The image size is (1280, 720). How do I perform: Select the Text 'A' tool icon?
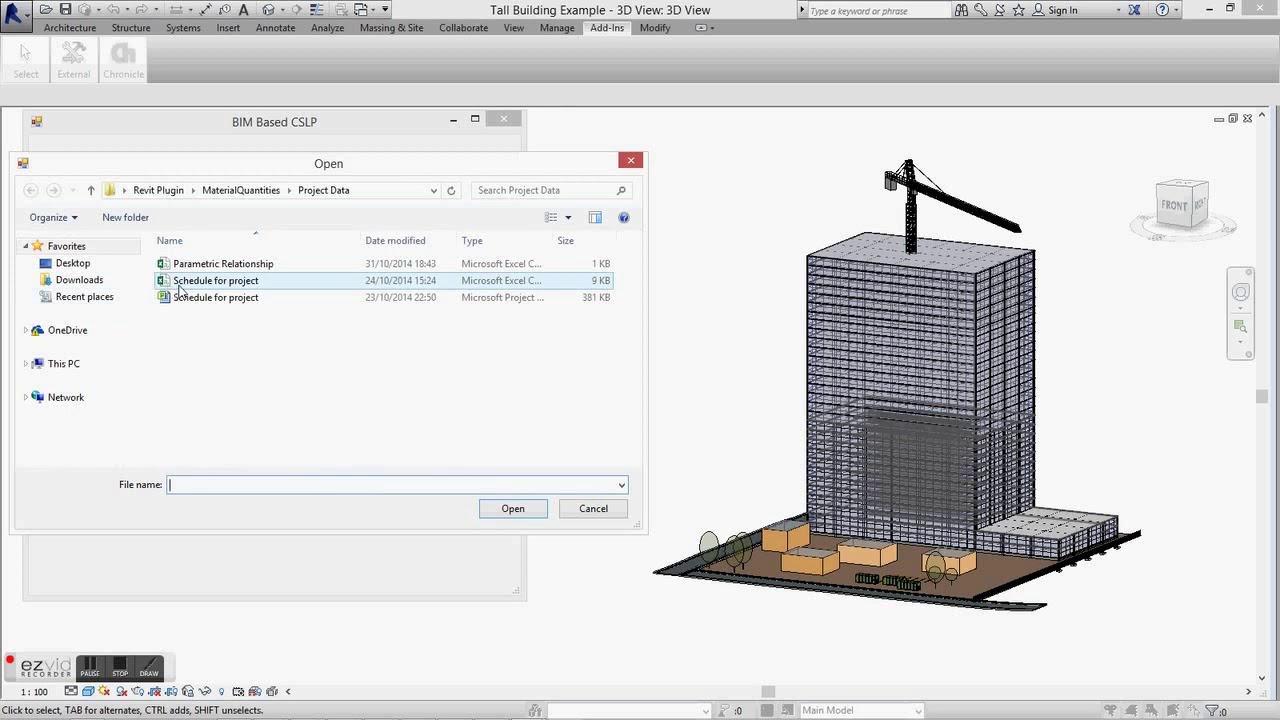(x=243, y=9)
